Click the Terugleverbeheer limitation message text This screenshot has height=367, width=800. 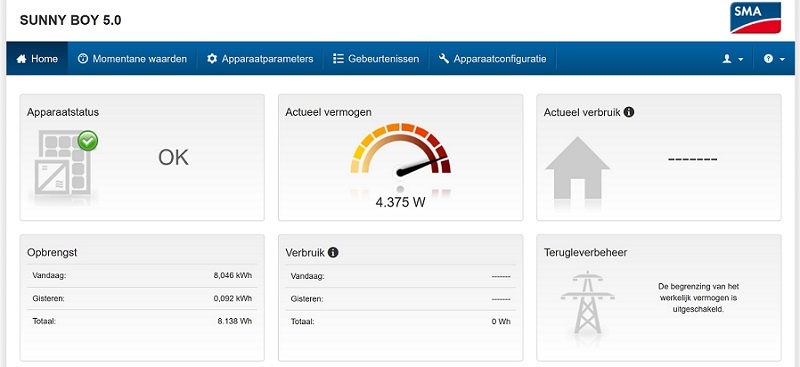[698, 298]
